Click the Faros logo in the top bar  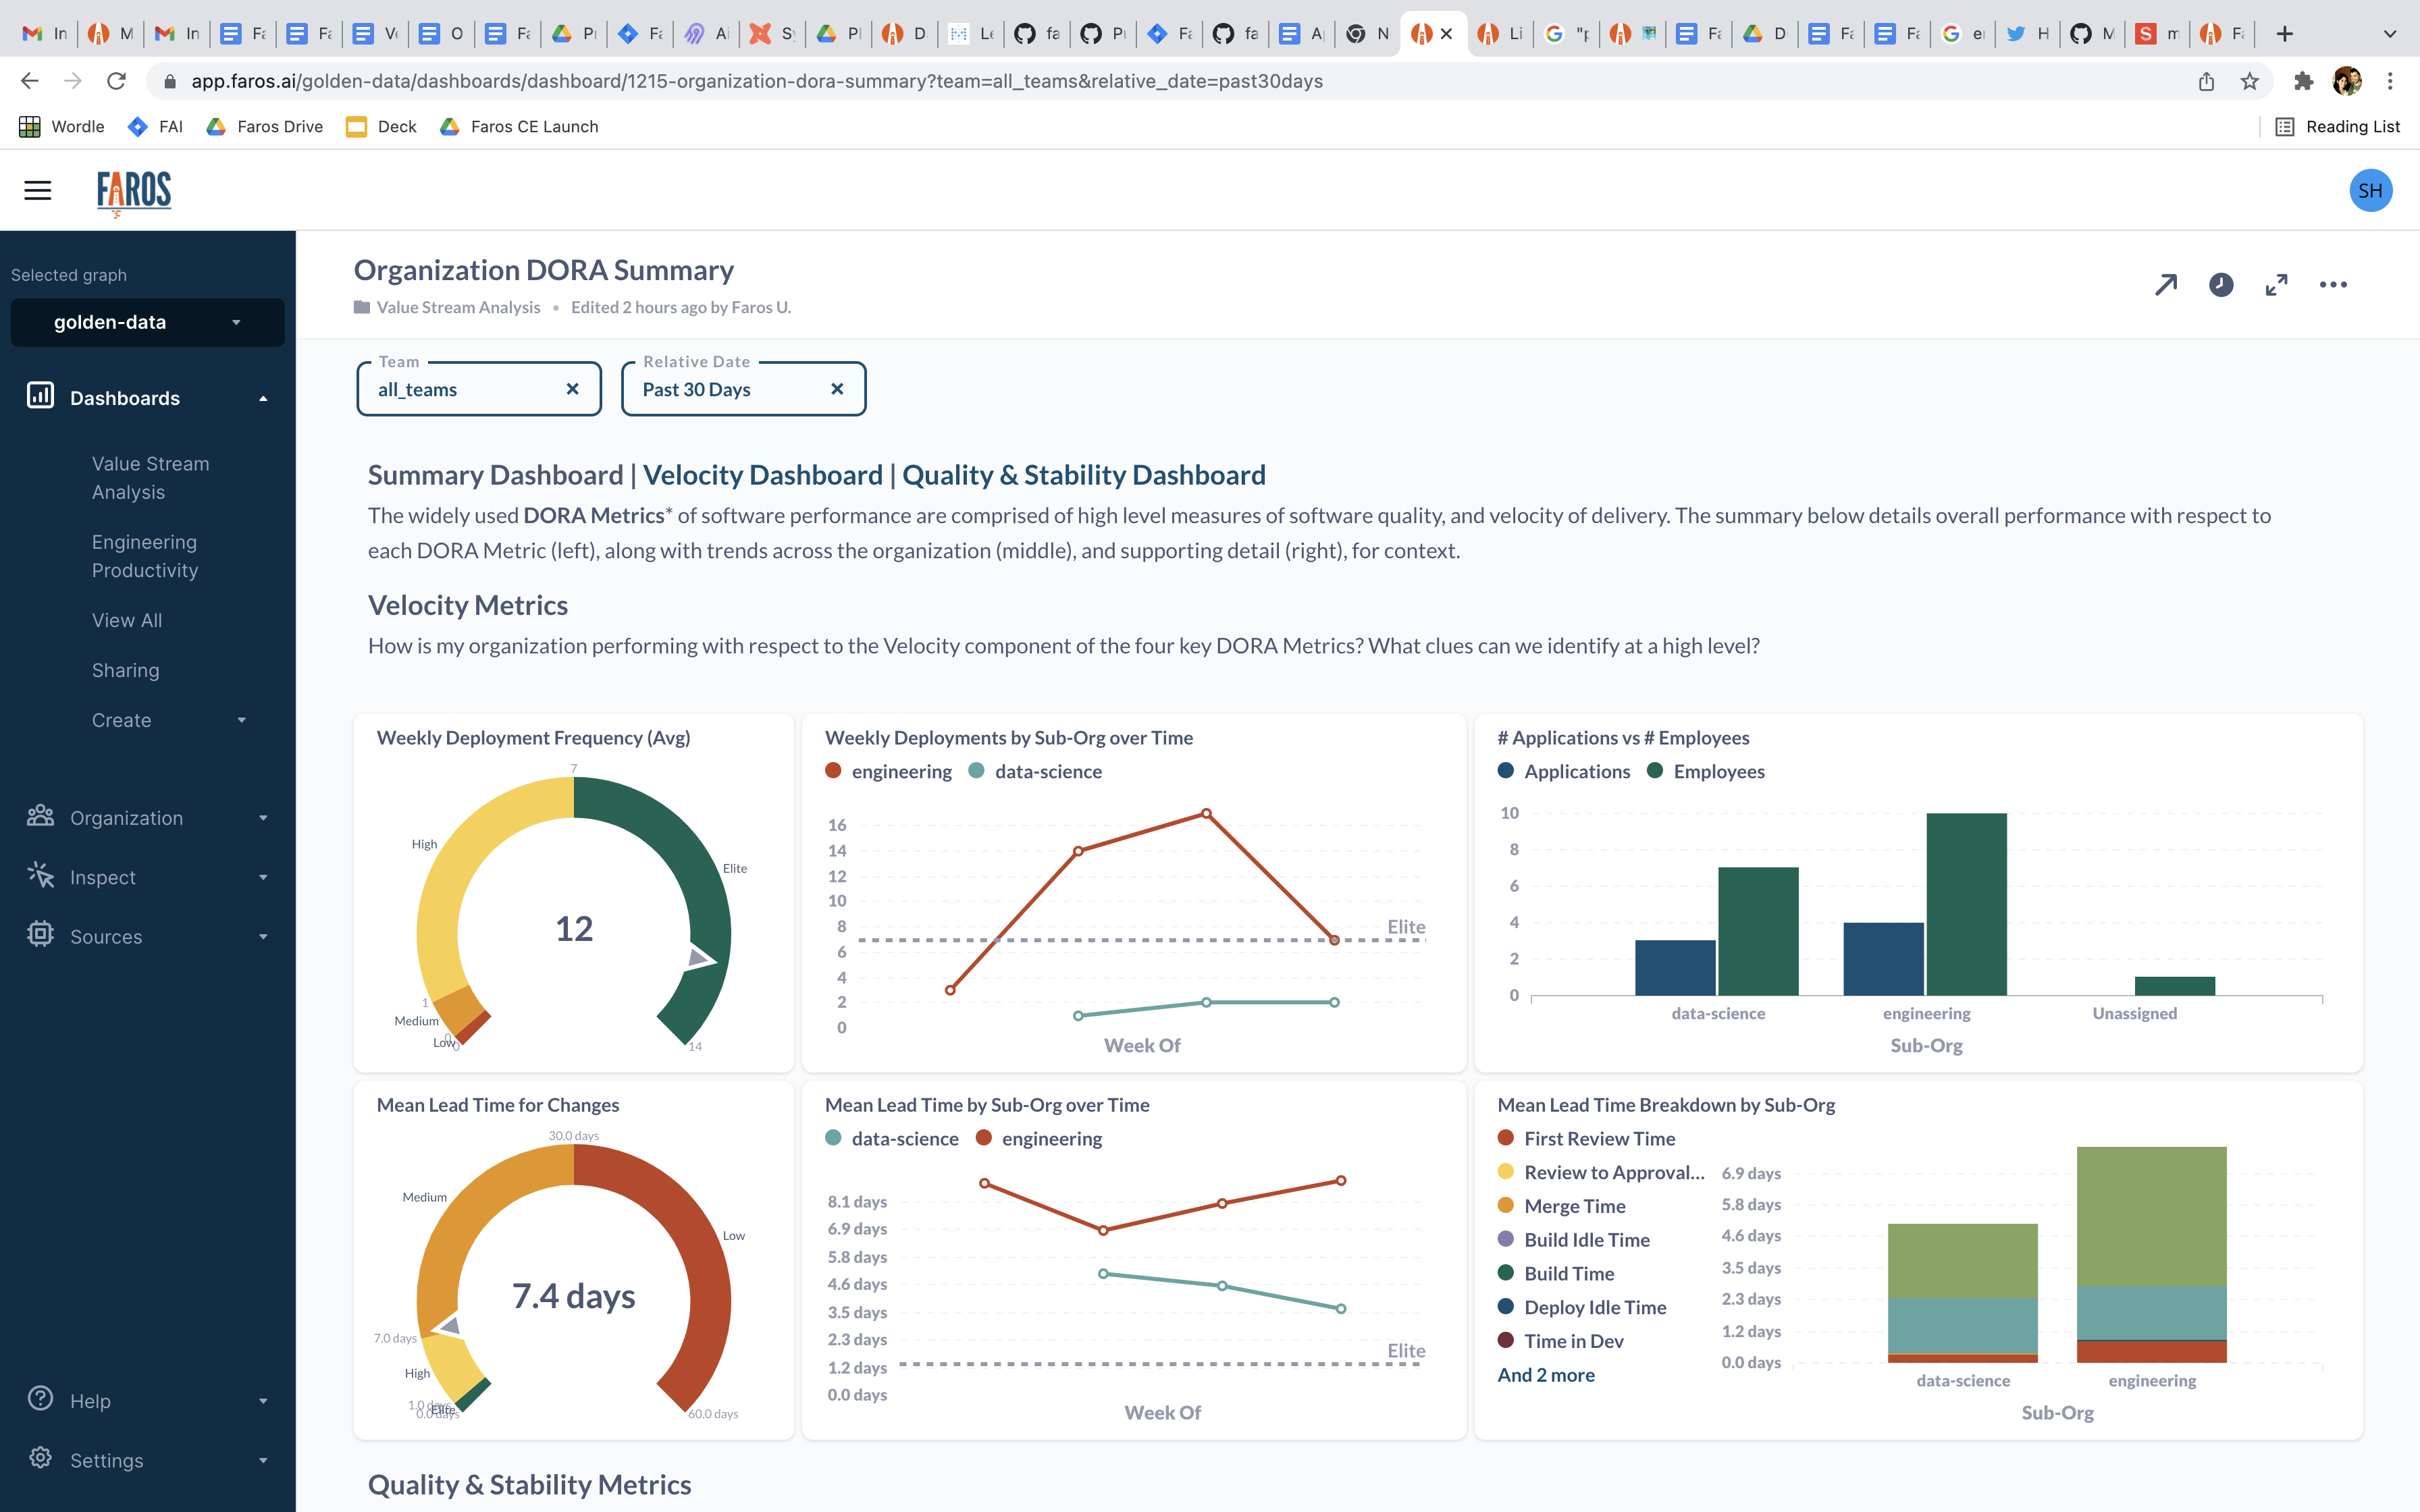click(x=133, y=190)
